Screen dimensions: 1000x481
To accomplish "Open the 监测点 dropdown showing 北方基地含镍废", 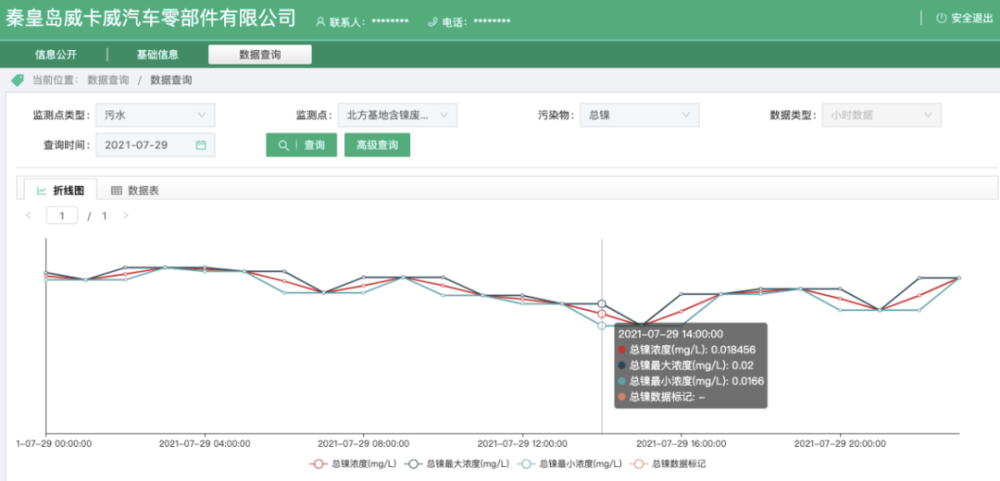I will [397, 115].
